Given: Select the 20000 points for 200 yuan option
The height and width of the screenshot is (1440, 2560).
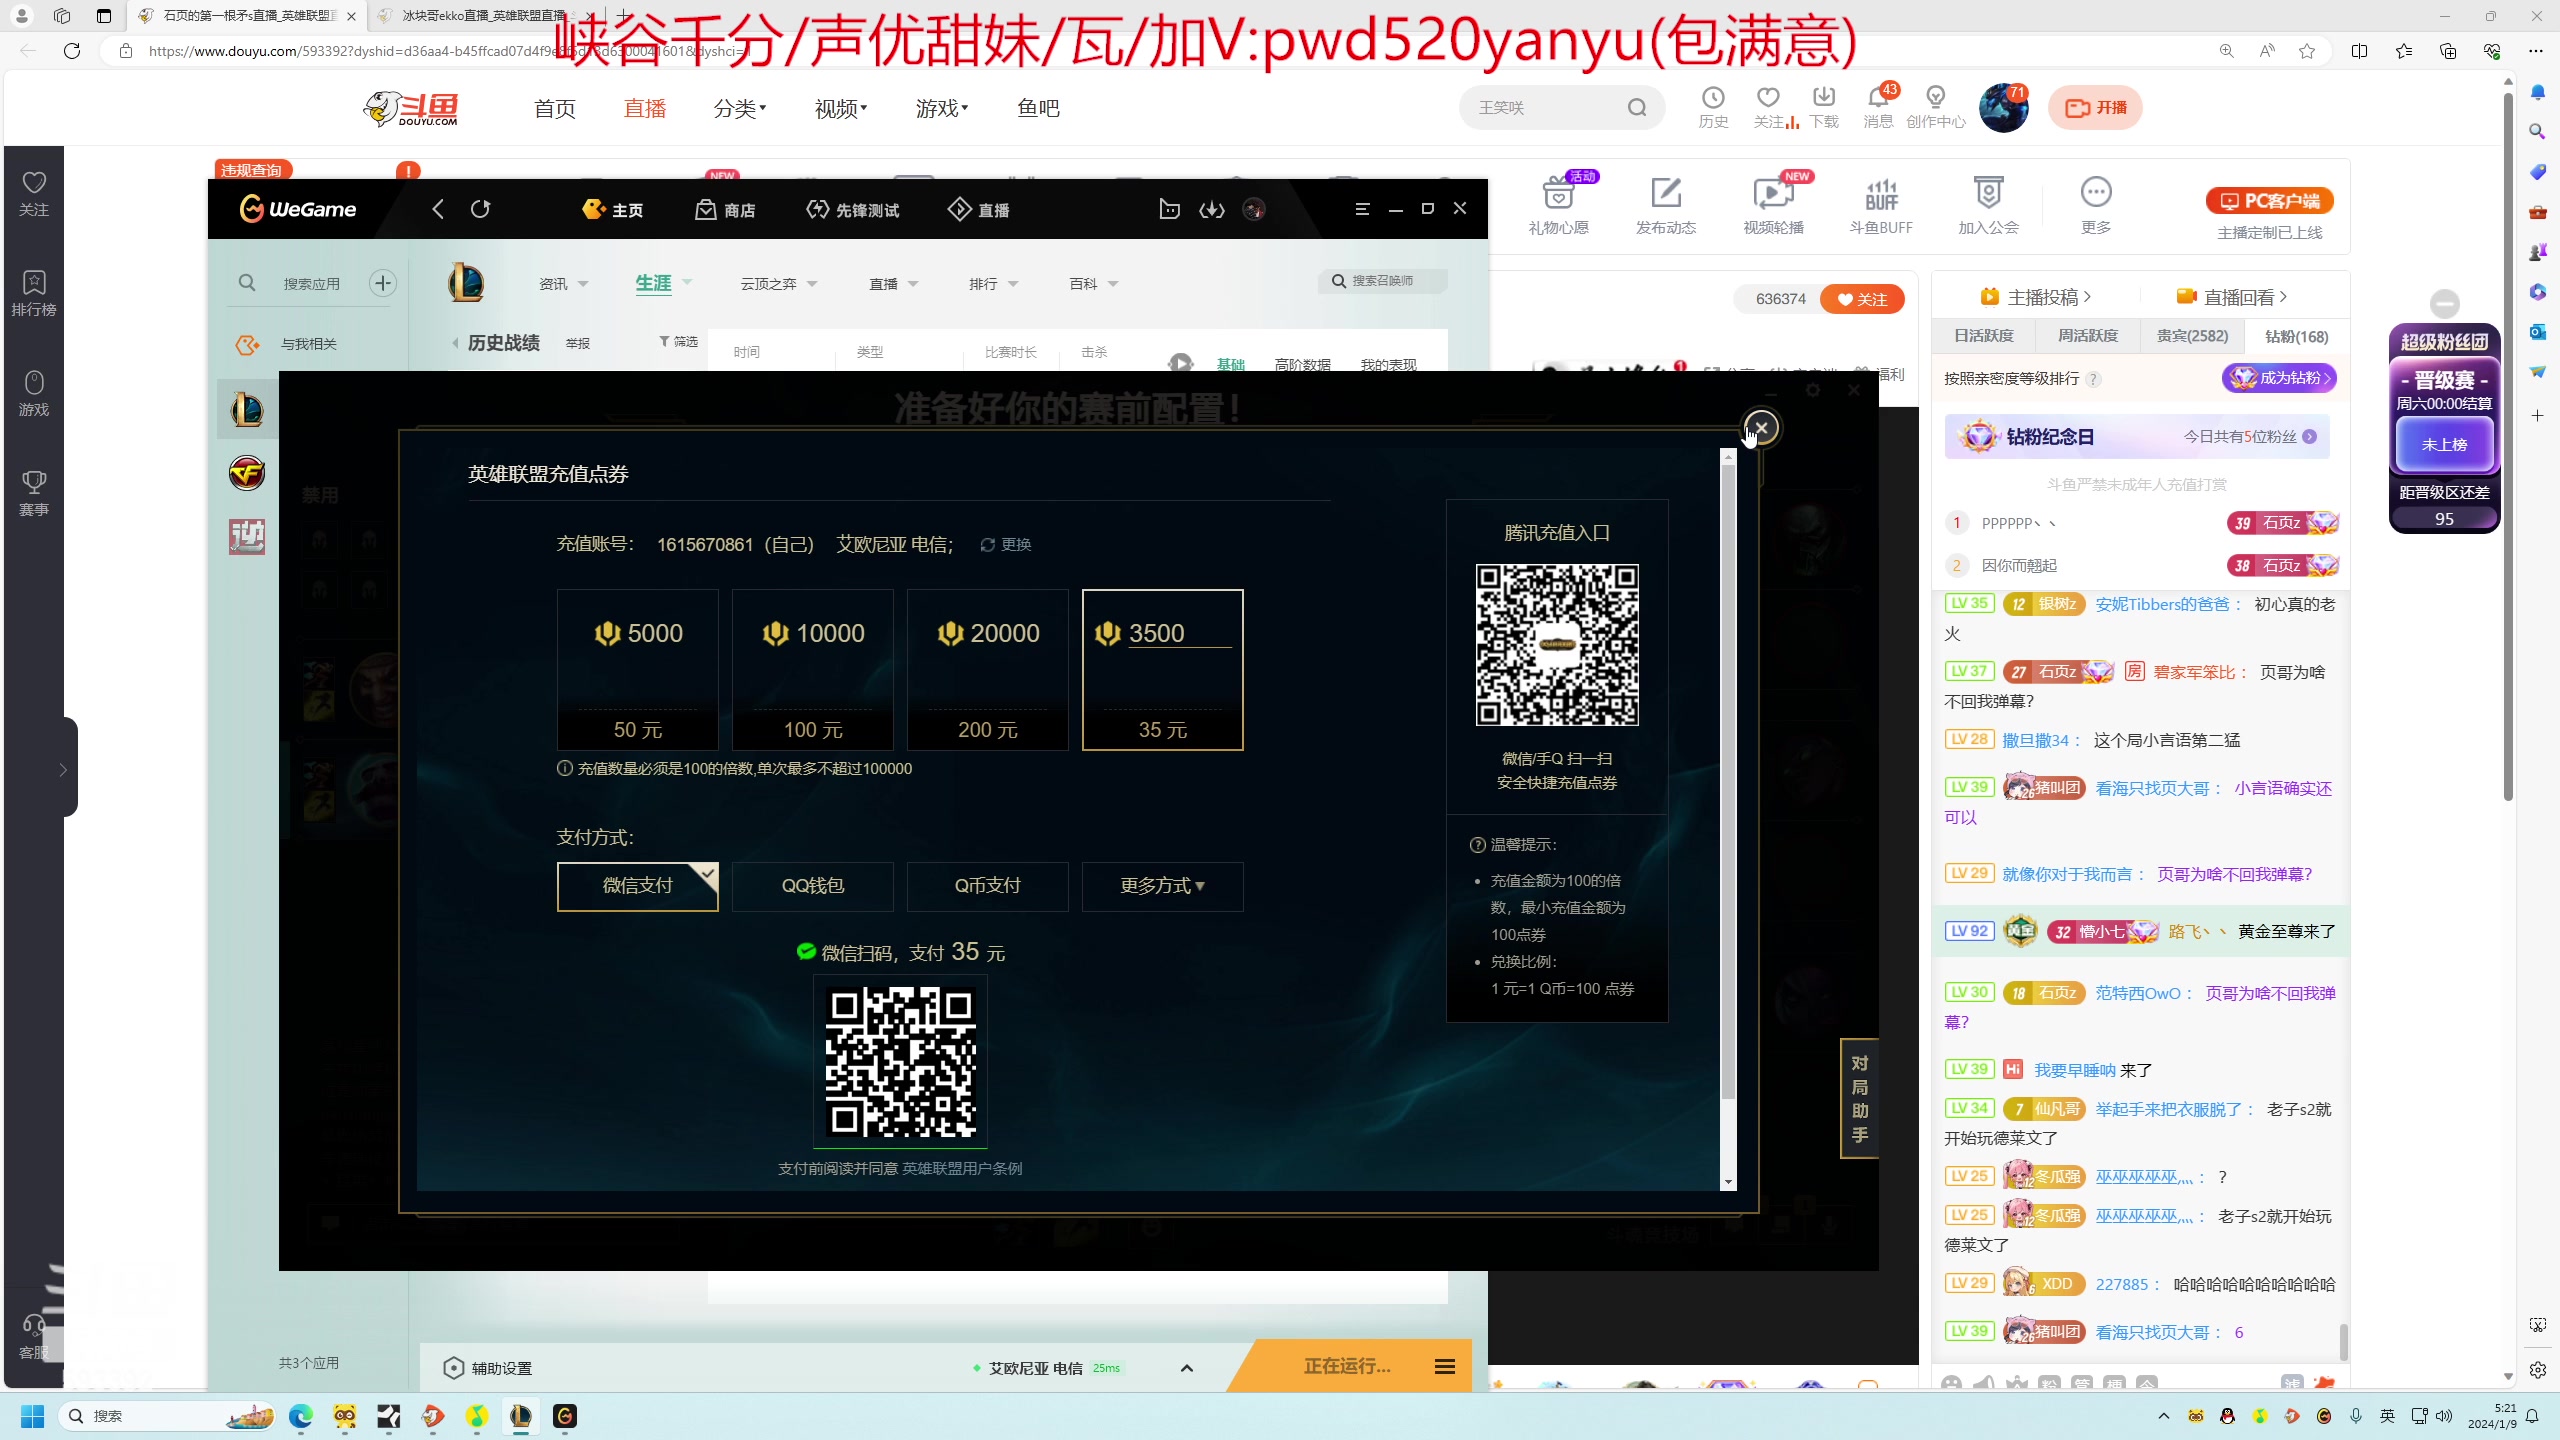Looking at the screenshot, I should tap(988, 669).
